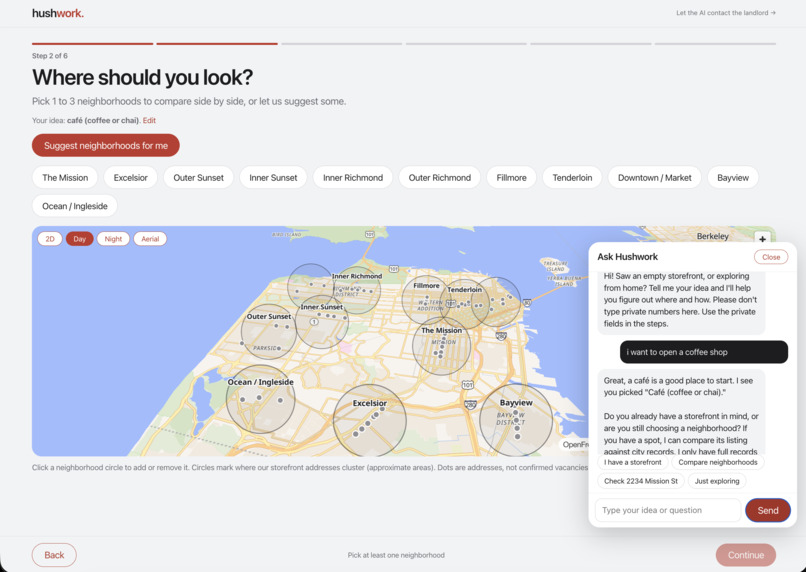Select Night map mode
Viewport: 806px width, 572px height.
pos(113,239)
